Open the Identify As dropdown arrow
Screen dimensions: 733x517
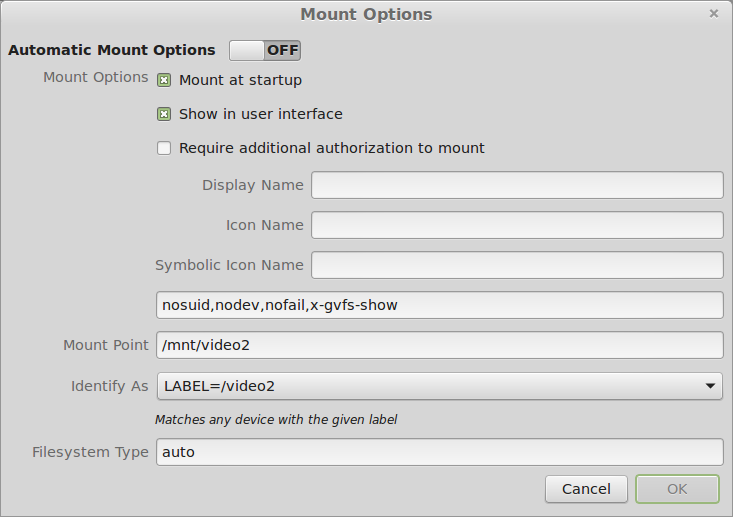point(709,386)
